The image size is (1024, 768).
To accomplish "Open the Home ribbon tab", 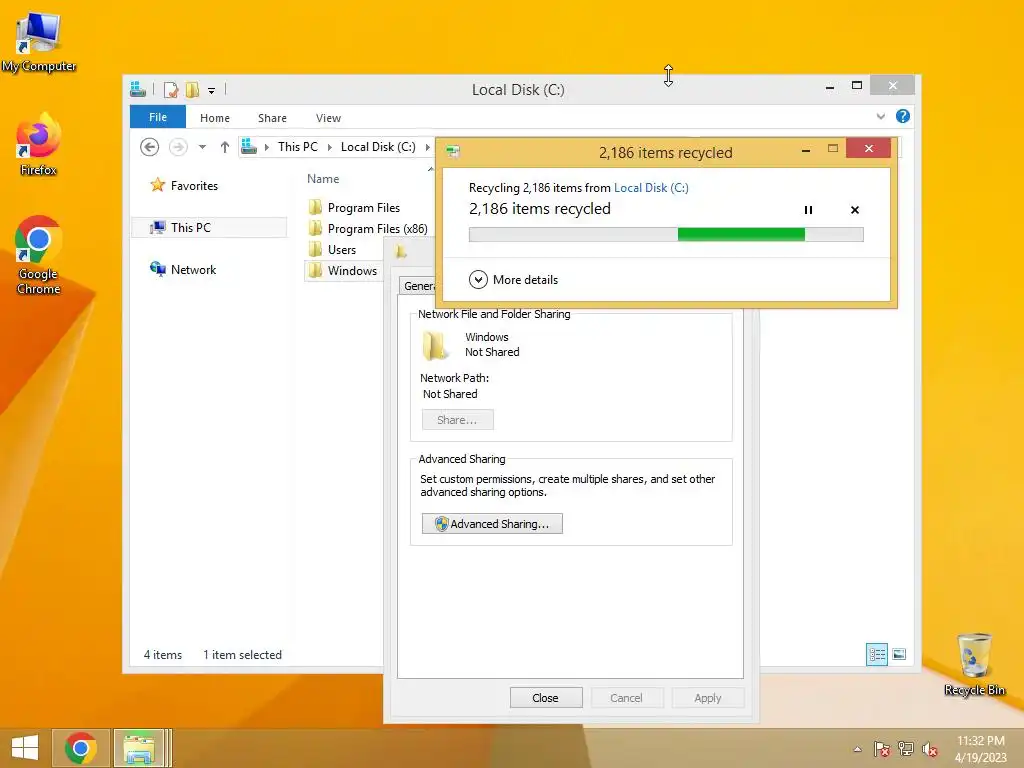I will tap(215, 118).
